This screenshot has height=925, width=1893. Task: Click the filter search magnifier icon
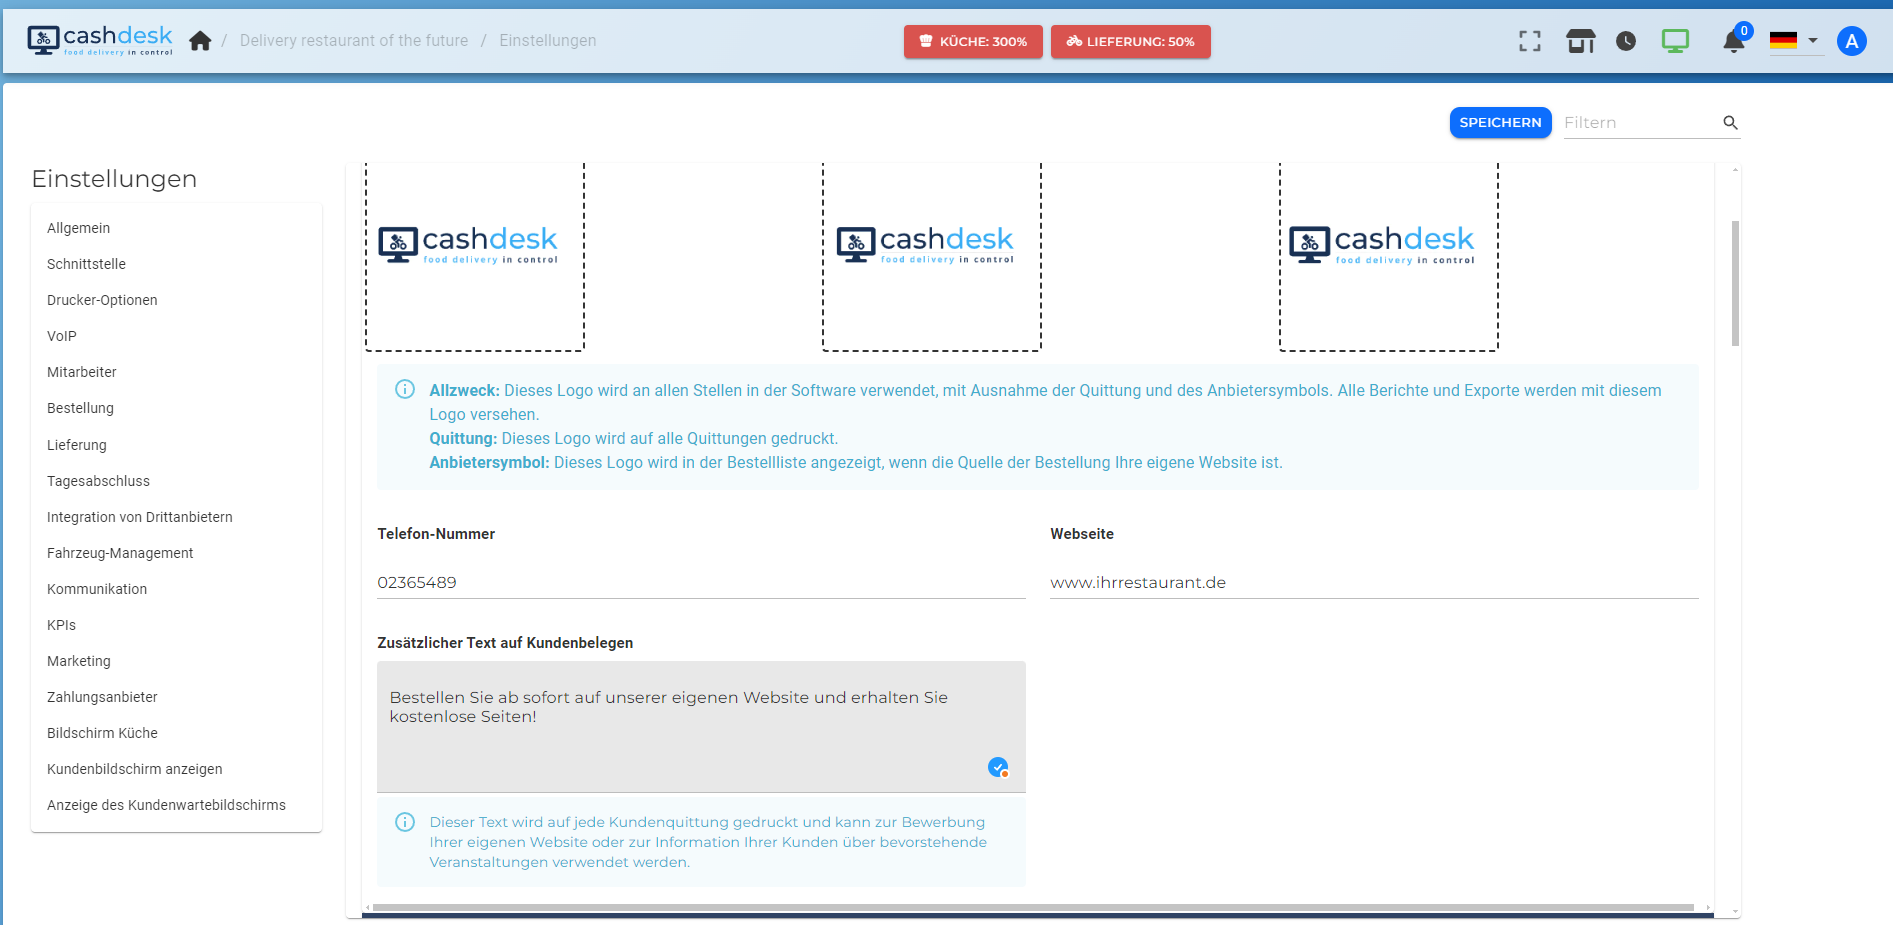1730,123
